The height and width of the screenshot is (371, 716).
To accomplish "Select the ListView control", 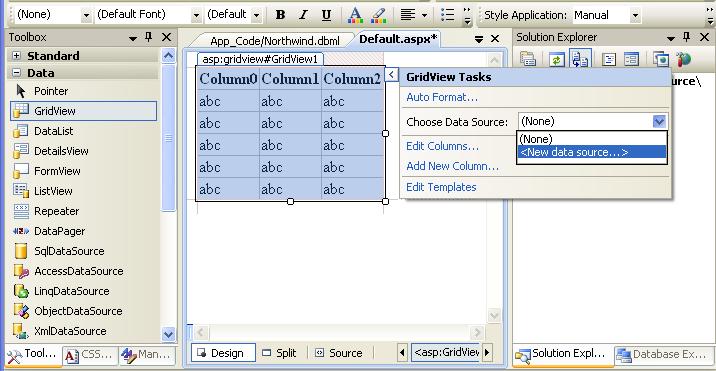I will click(83, 191).
